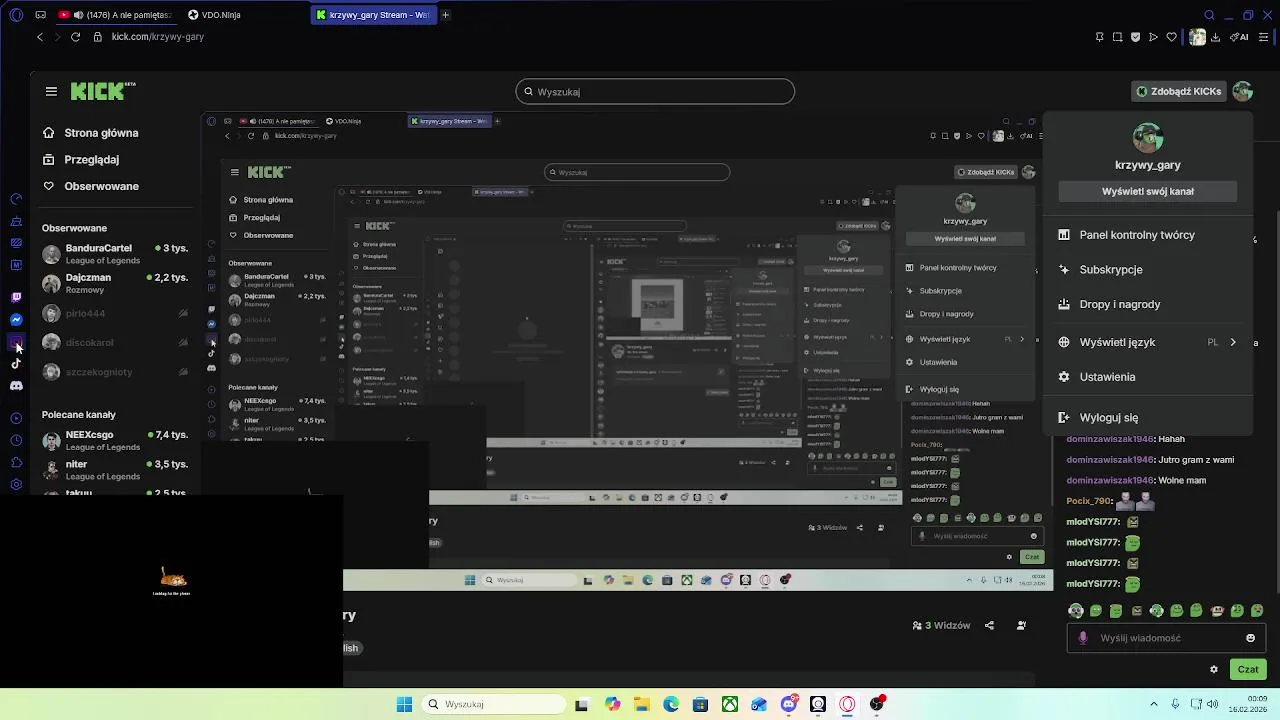The image size is (1280, 720).
Task: Open Obserwowane in sidebar
Action: click(x=90, y=186)
